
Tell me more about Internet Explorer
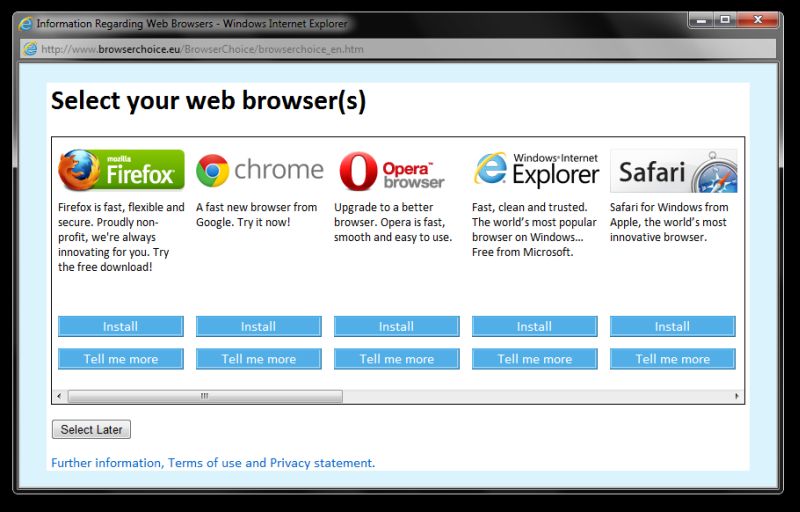coord(534,359)
